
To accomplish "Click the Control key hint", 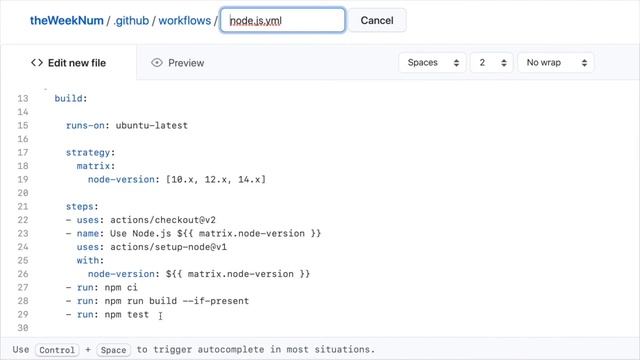I will click(x=57, y=350).
